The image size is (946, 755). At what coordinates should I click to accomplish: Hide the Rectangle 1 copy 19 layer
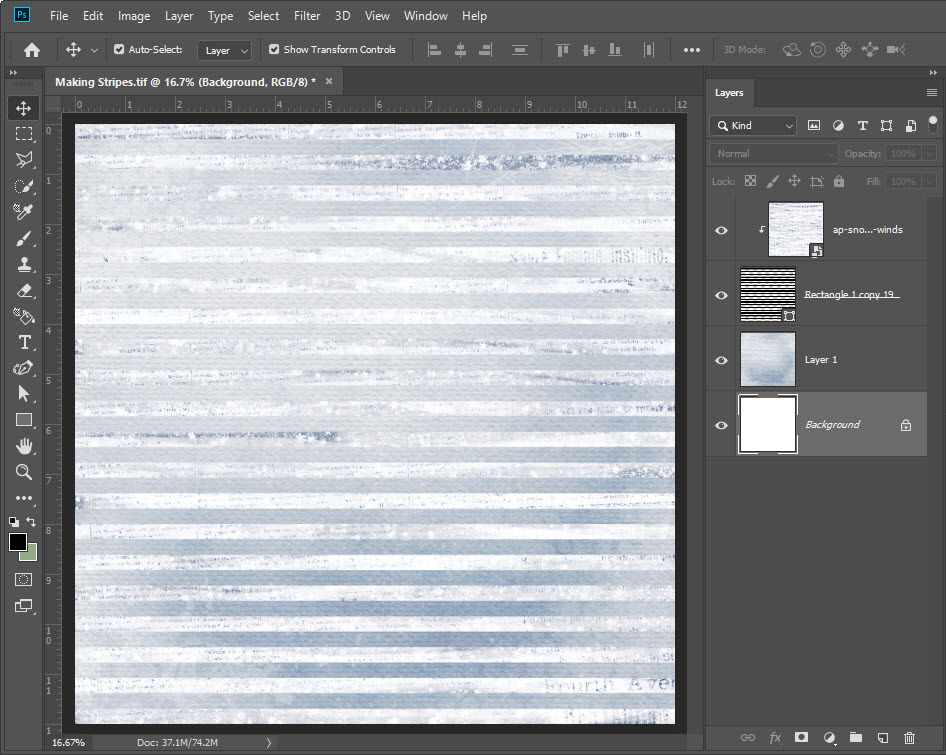pyautogui.click(x=721, y=295)
